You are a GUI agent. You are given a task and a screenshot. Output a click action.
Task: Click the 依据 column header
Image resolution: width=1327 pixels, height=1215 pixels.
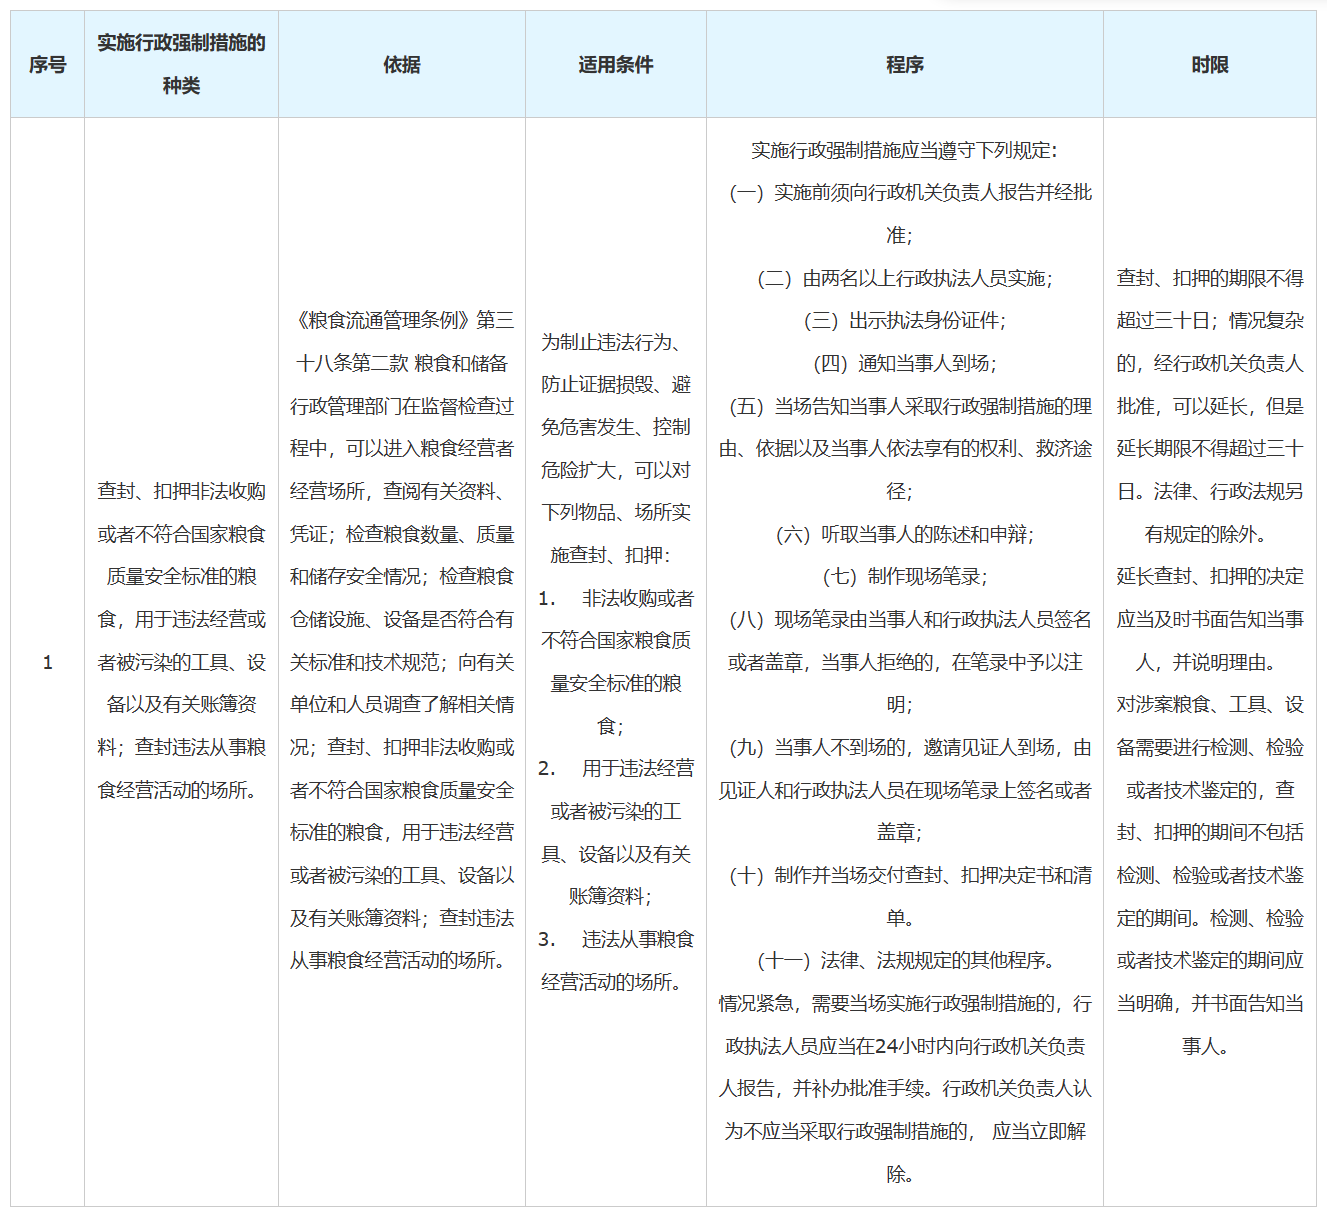point(402,63)
